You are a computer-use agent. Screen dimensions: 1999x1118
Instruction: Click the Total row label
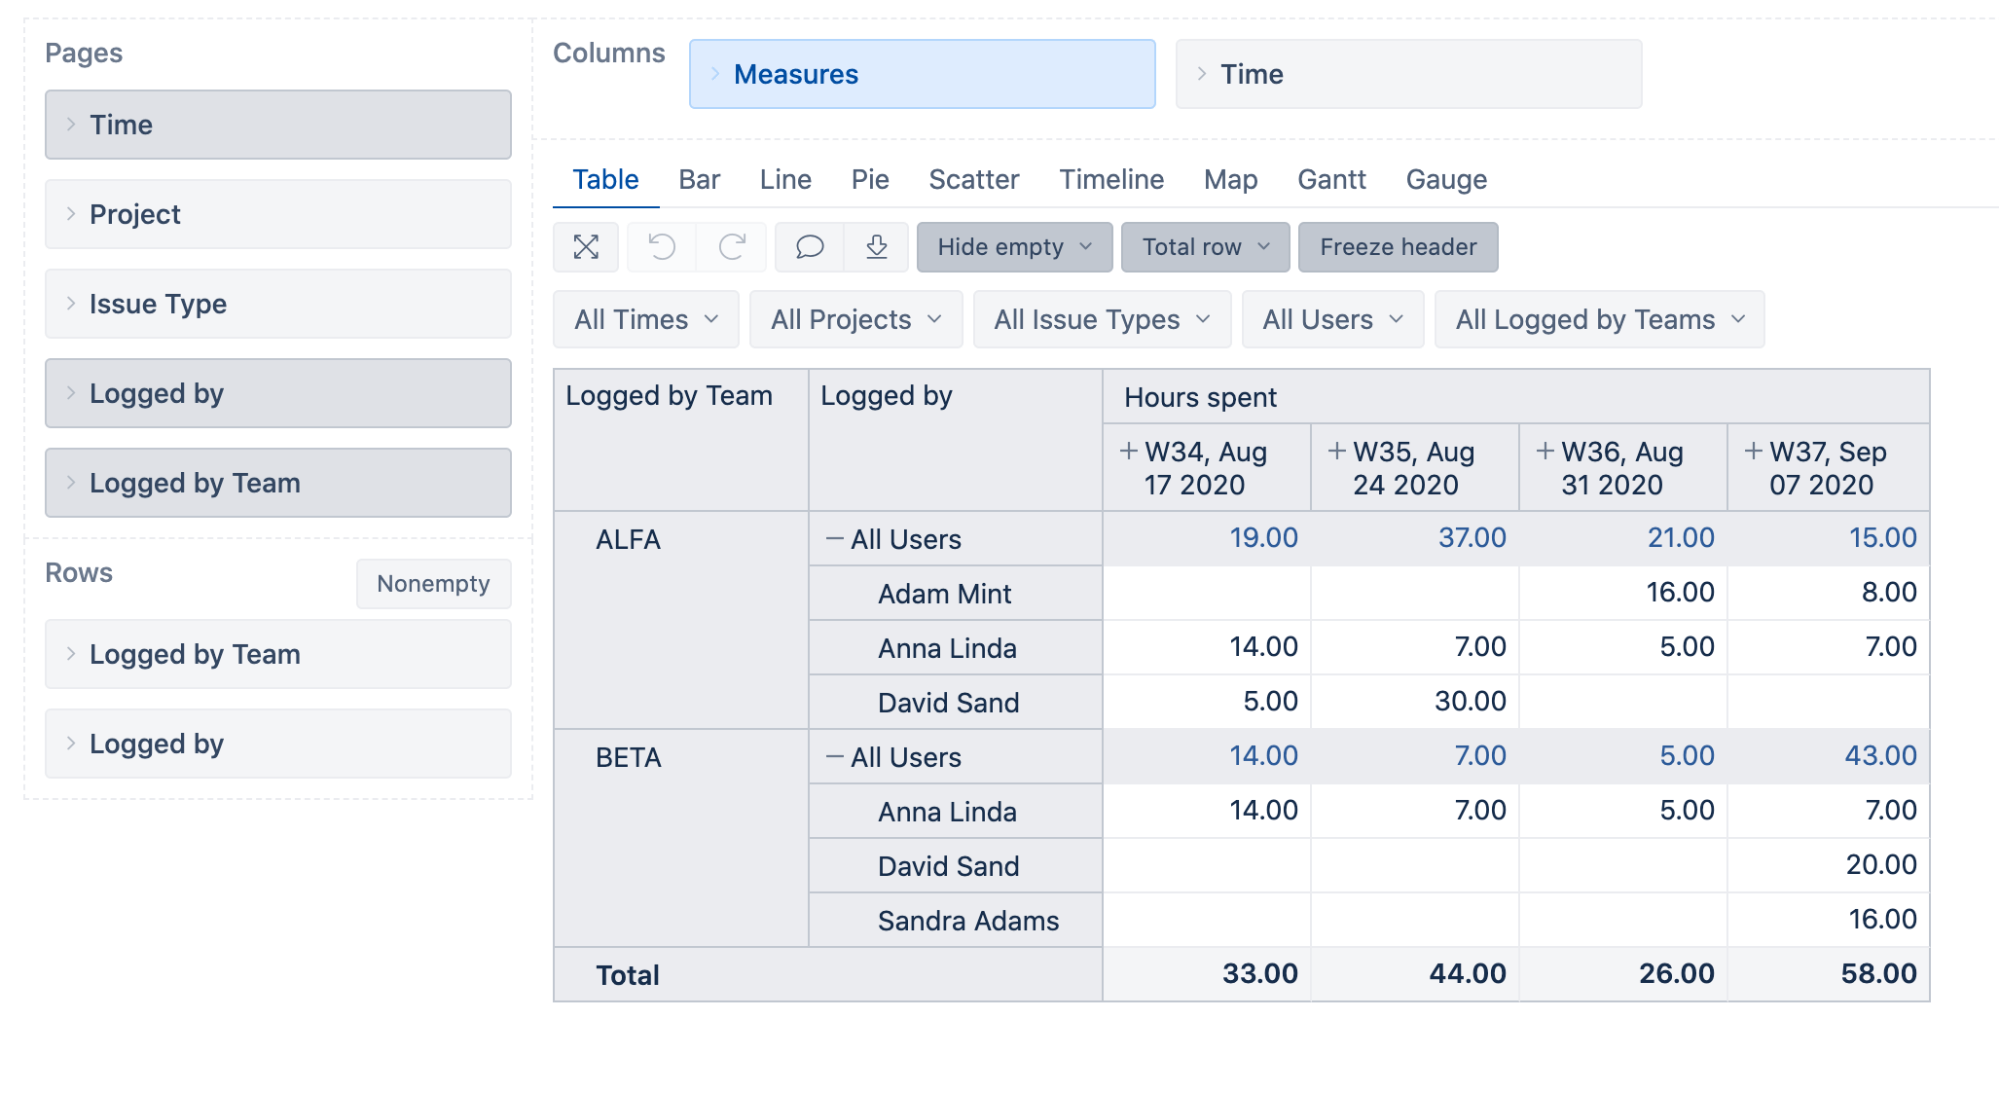[627, 975]
